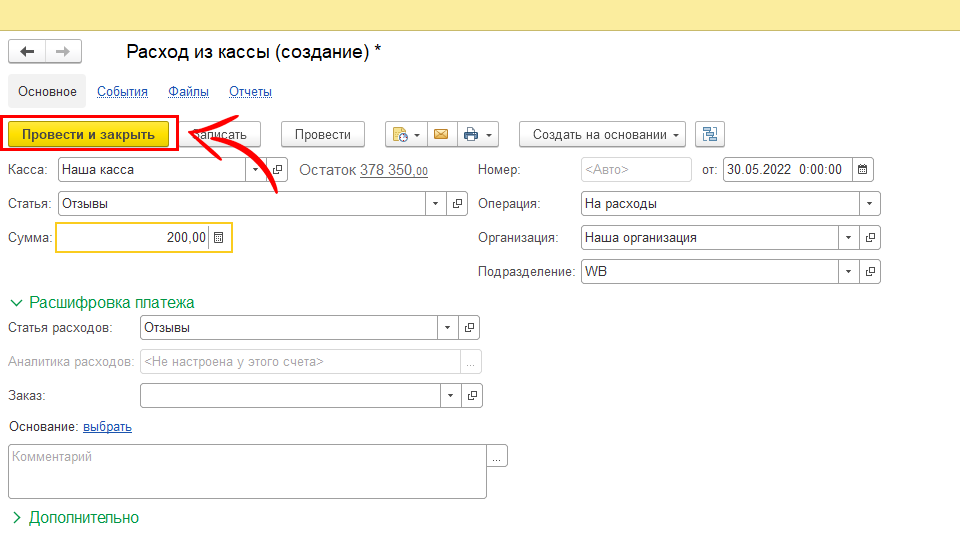Image resolution: width=960 pixels, height=540 pixels.
Task: Click the printer icon in toolbar
Action: [x=472, y=135]
